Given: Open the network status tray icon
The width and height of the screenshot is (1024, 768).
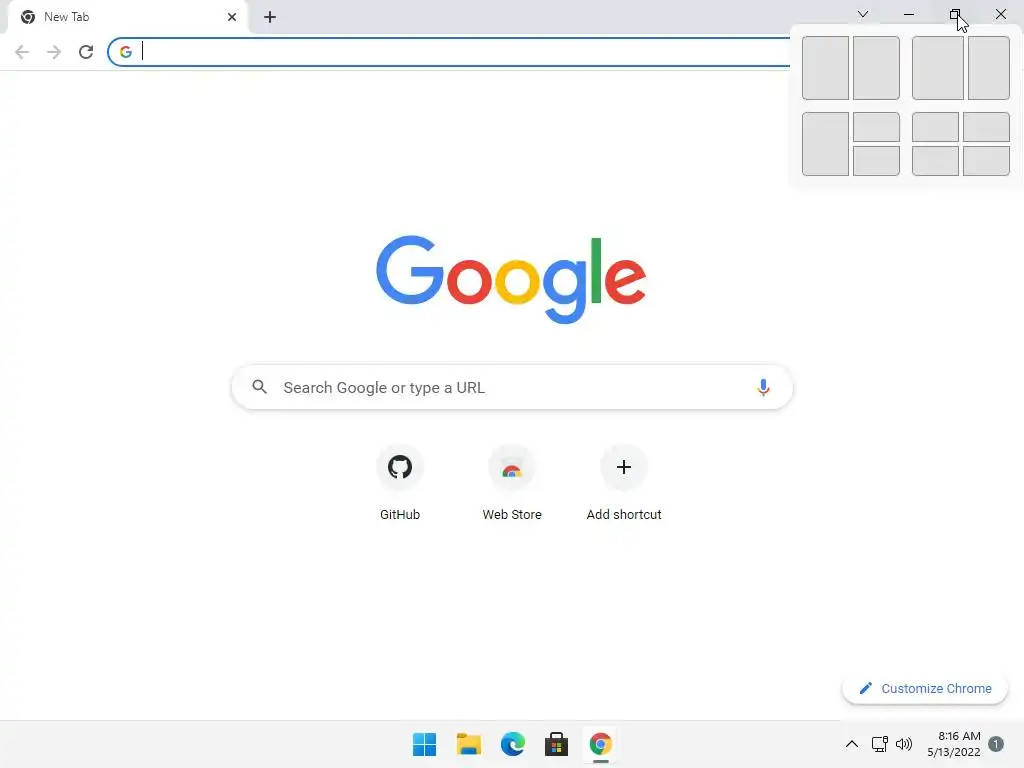Looking at the screenshot, I should point(880,744).
